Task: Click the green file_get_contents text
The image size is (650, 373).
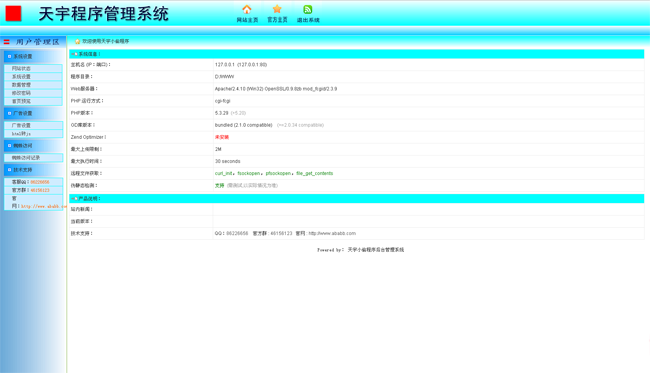Action: tap(315, 173)
